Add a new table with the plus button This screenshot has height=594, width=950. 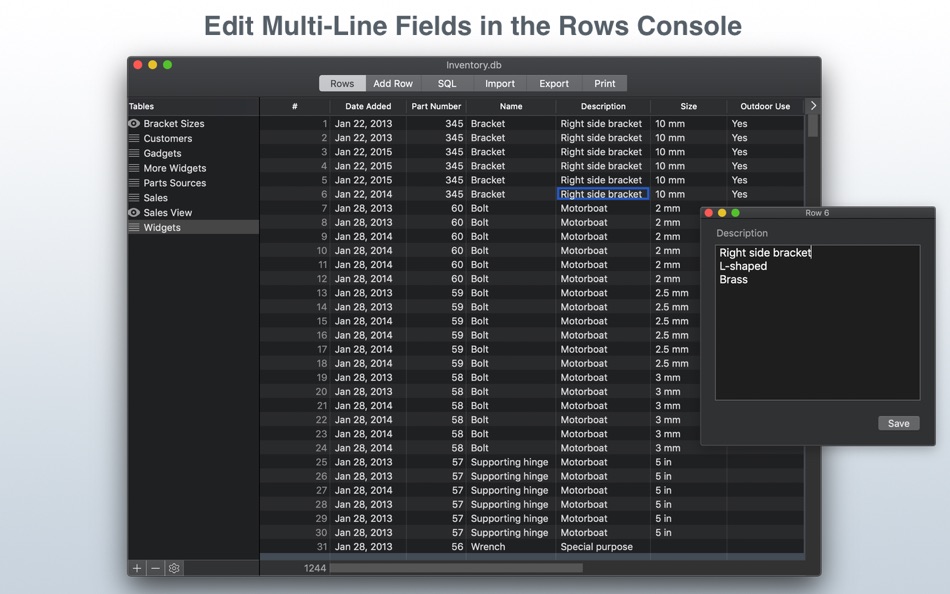tap(137, 568)
